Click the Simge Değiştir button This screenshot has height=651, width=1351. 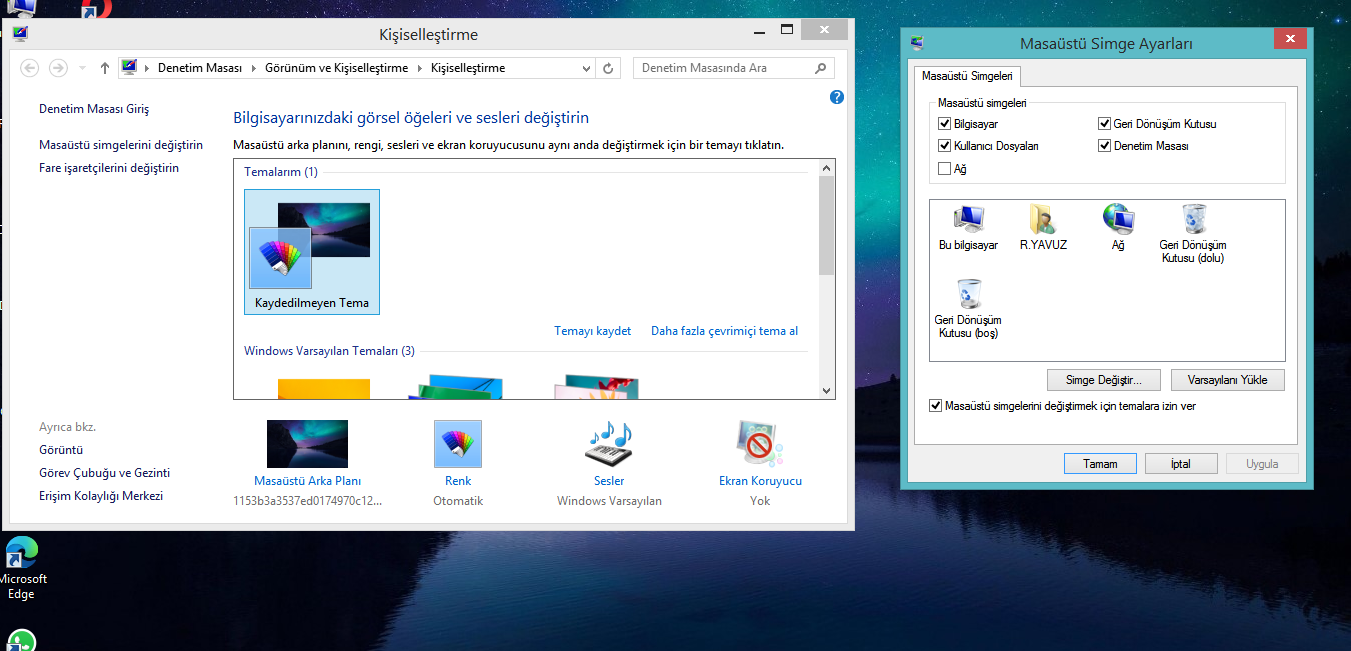pyautogui.click(x=1103, y=380)
